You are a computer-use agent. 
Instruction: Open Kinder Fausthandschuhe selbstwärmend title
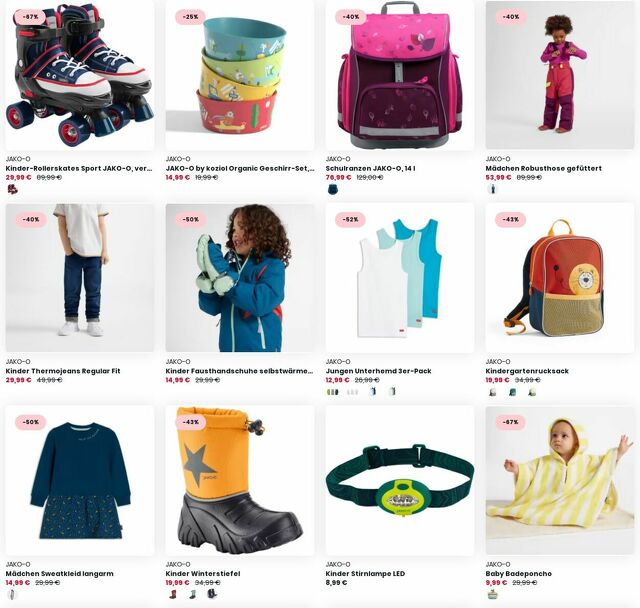click(x=240, y=371)
